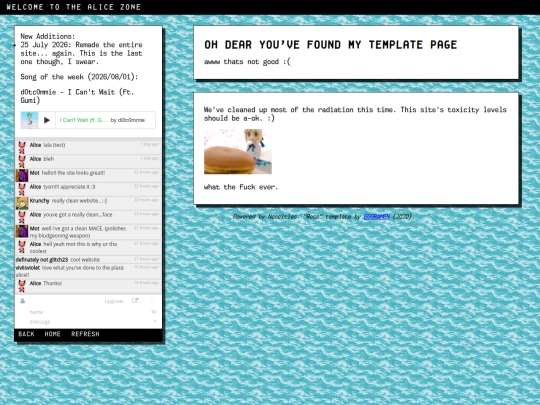This screenshot has width=540, height=405.
Task: Click Alice's avatar beside 'Thanks!' message
Action: [x=22, y=286]
